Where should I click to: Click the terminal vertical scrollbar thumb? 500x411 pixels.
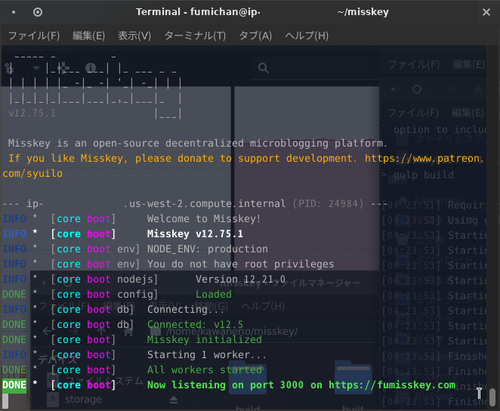point(492,397)
